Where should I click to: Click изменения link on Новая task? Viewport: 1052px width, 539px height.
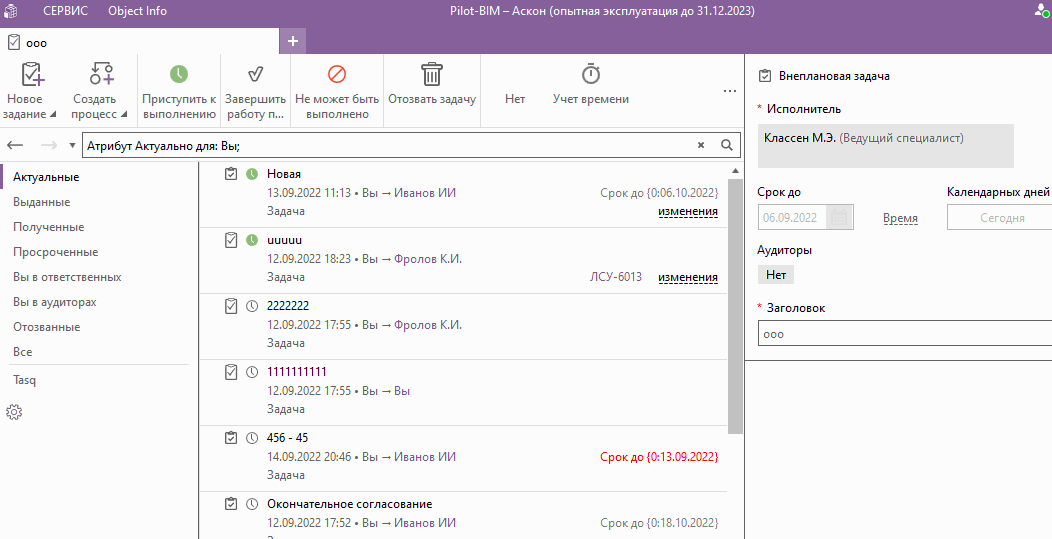coord(687,211)
